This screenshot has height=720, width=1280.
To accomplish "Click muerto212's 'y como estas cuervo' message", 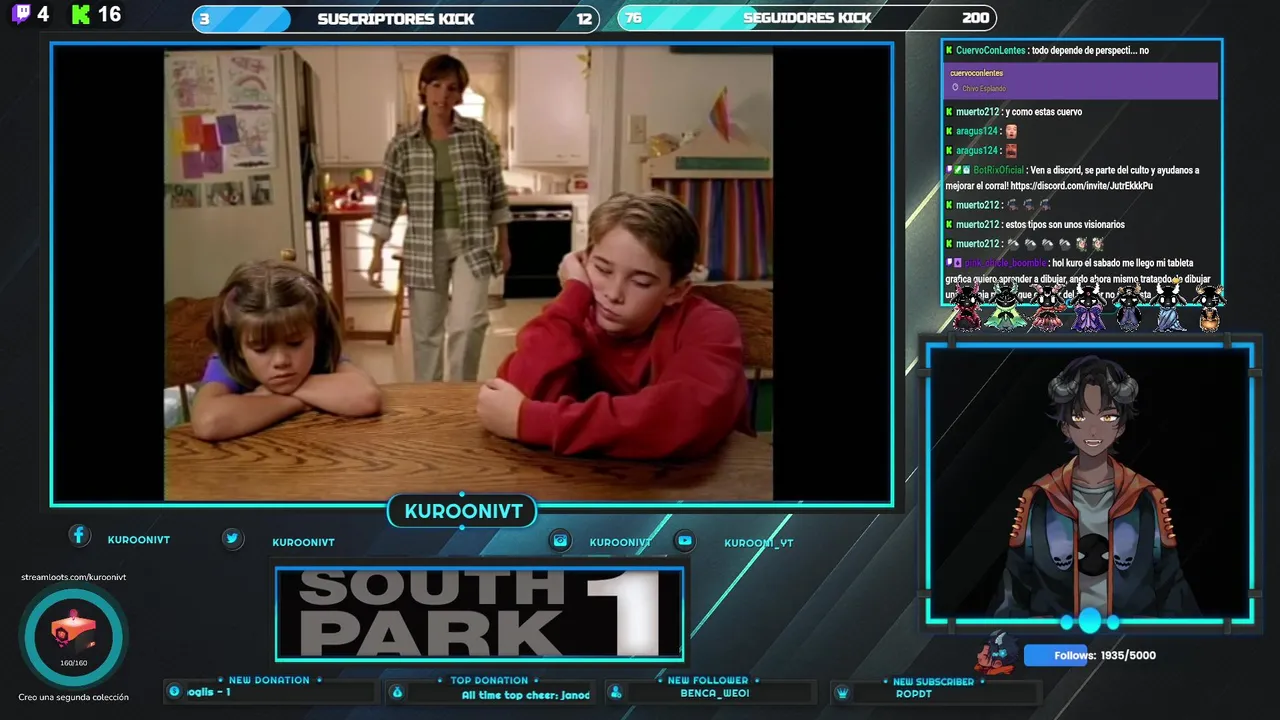I will tap(1043, 112).
